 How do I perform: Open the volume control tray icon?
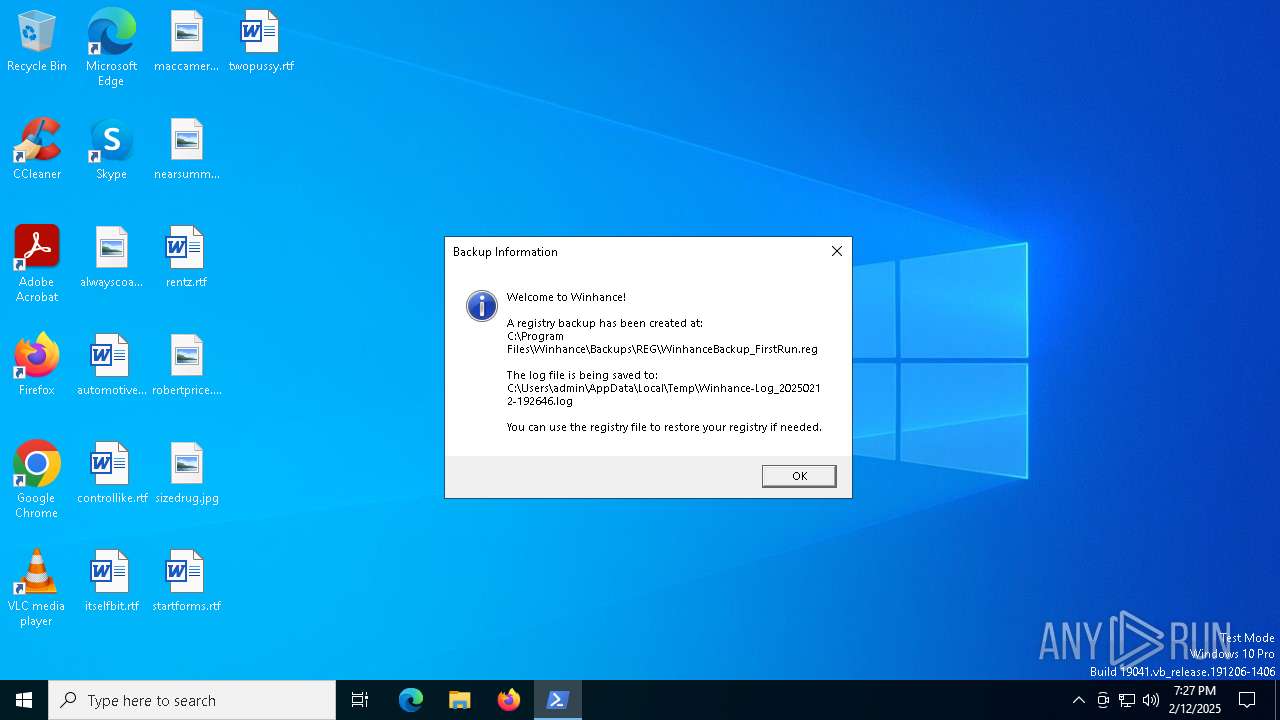[x=1151, y=700]
